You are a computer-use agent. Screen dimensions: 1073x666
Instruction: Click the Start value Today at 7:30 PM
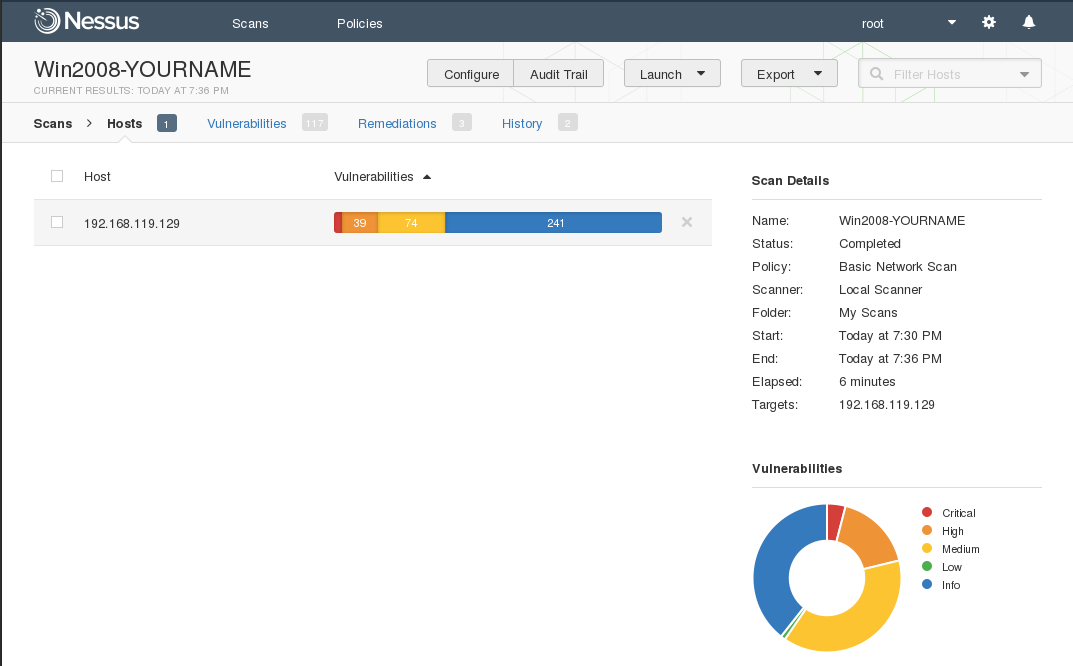[890, 335]
